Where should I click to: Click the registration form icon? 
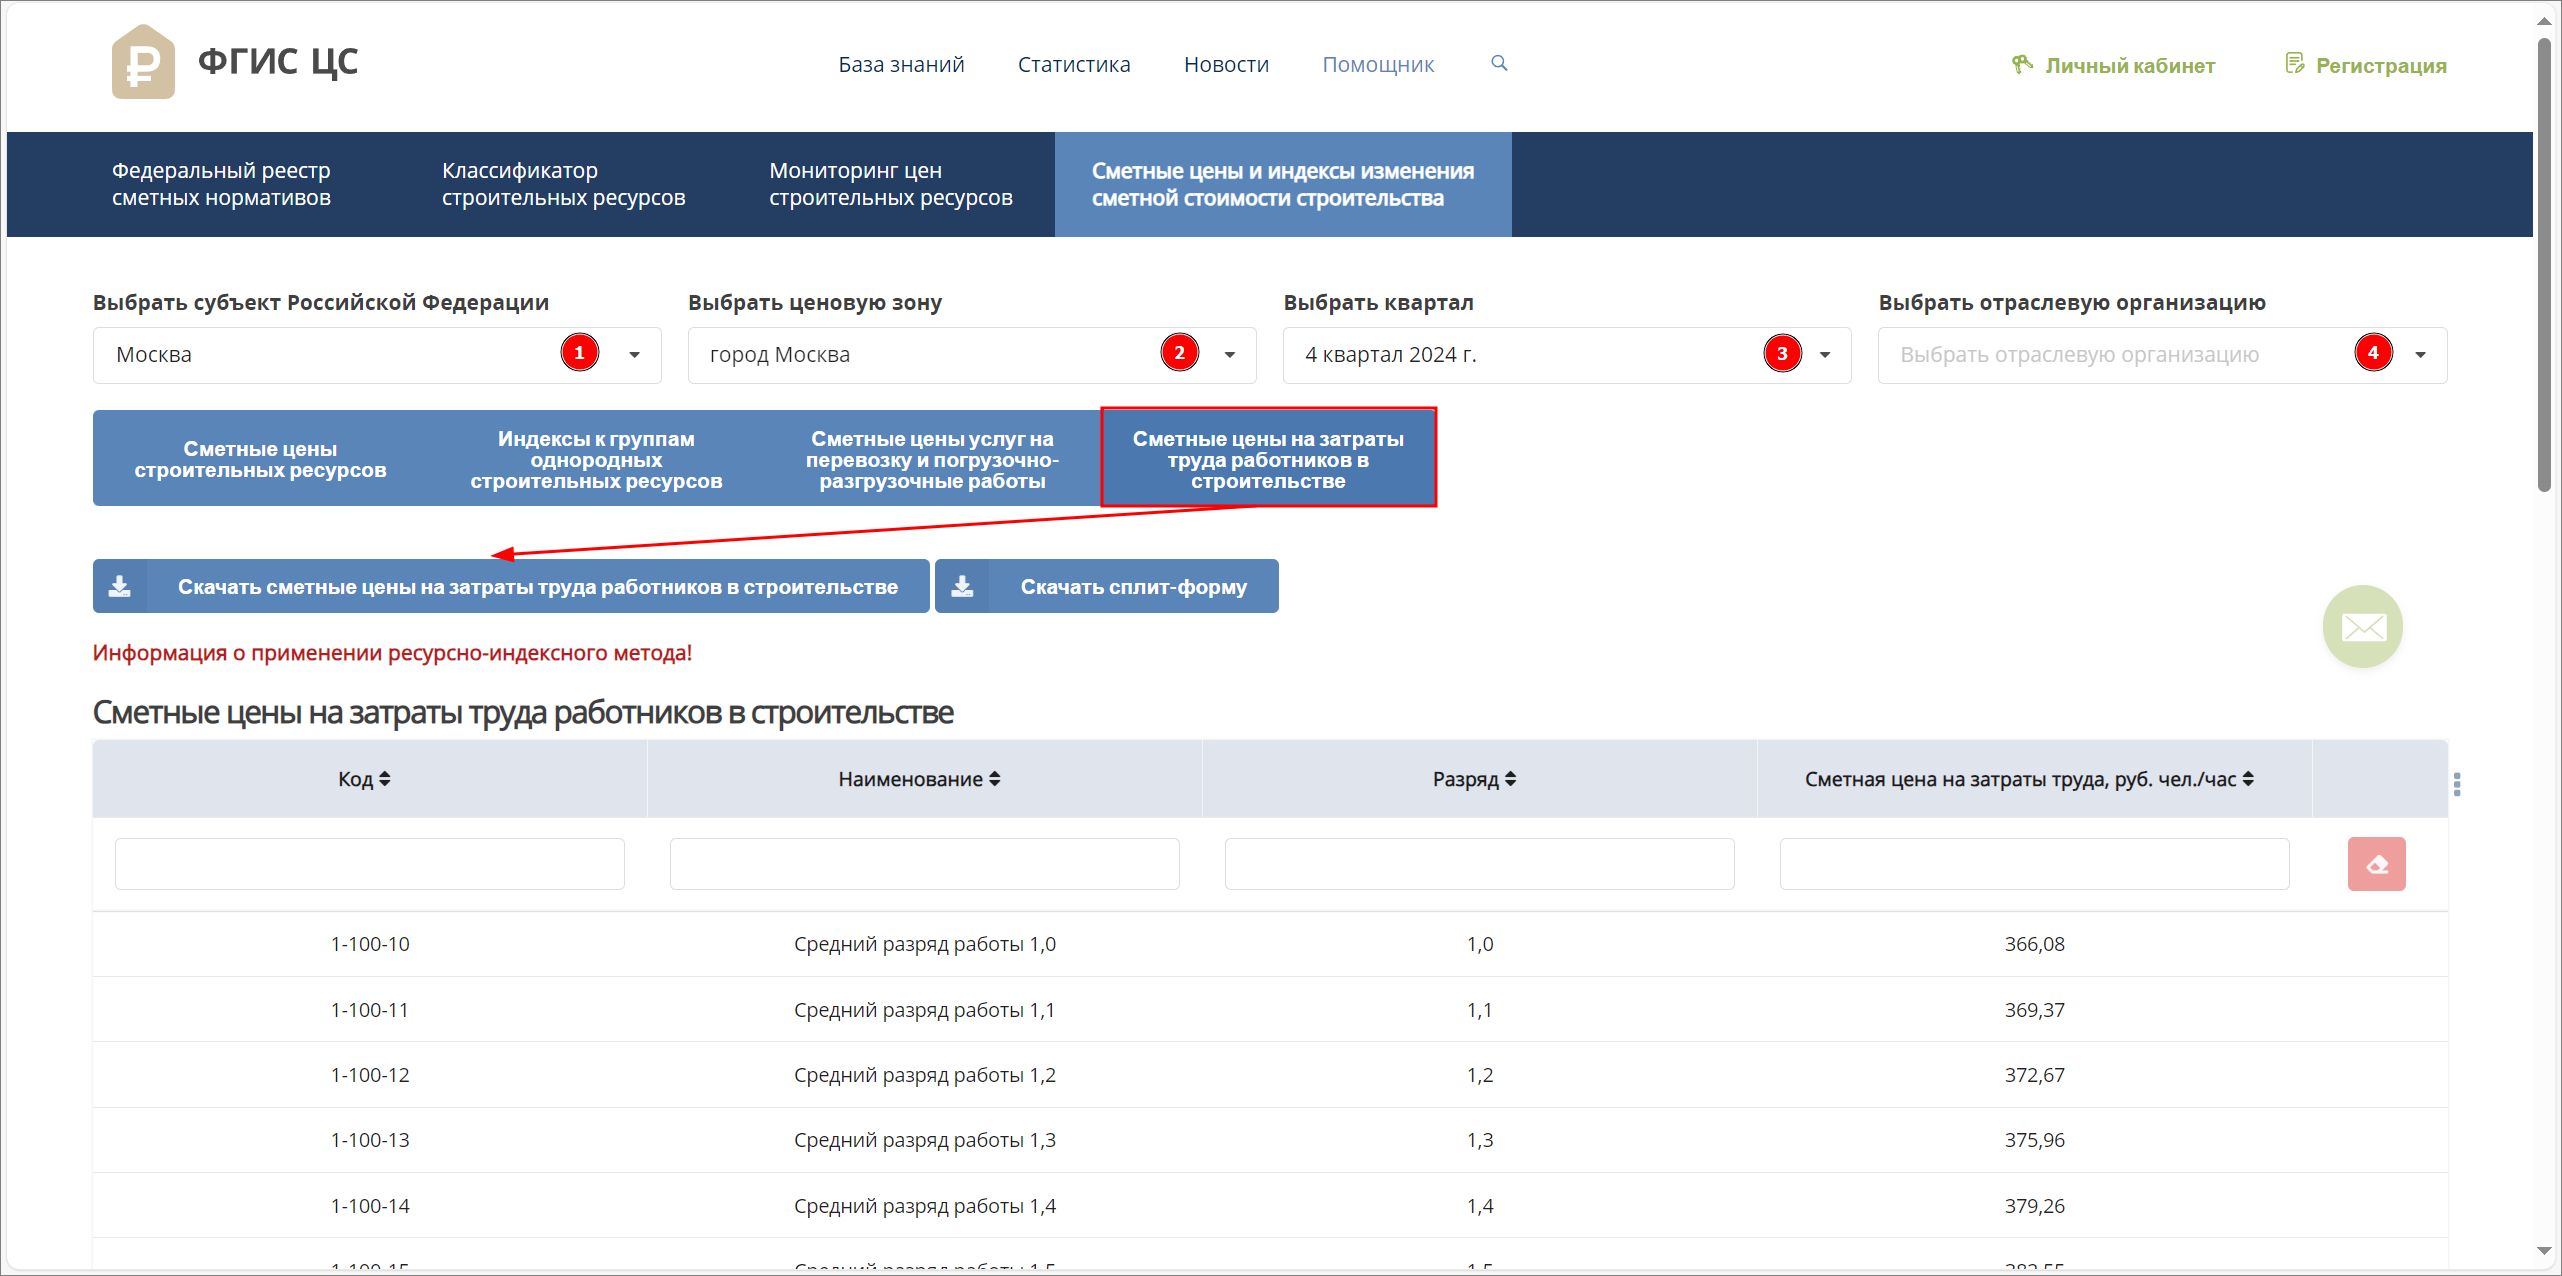[2295, 64]
